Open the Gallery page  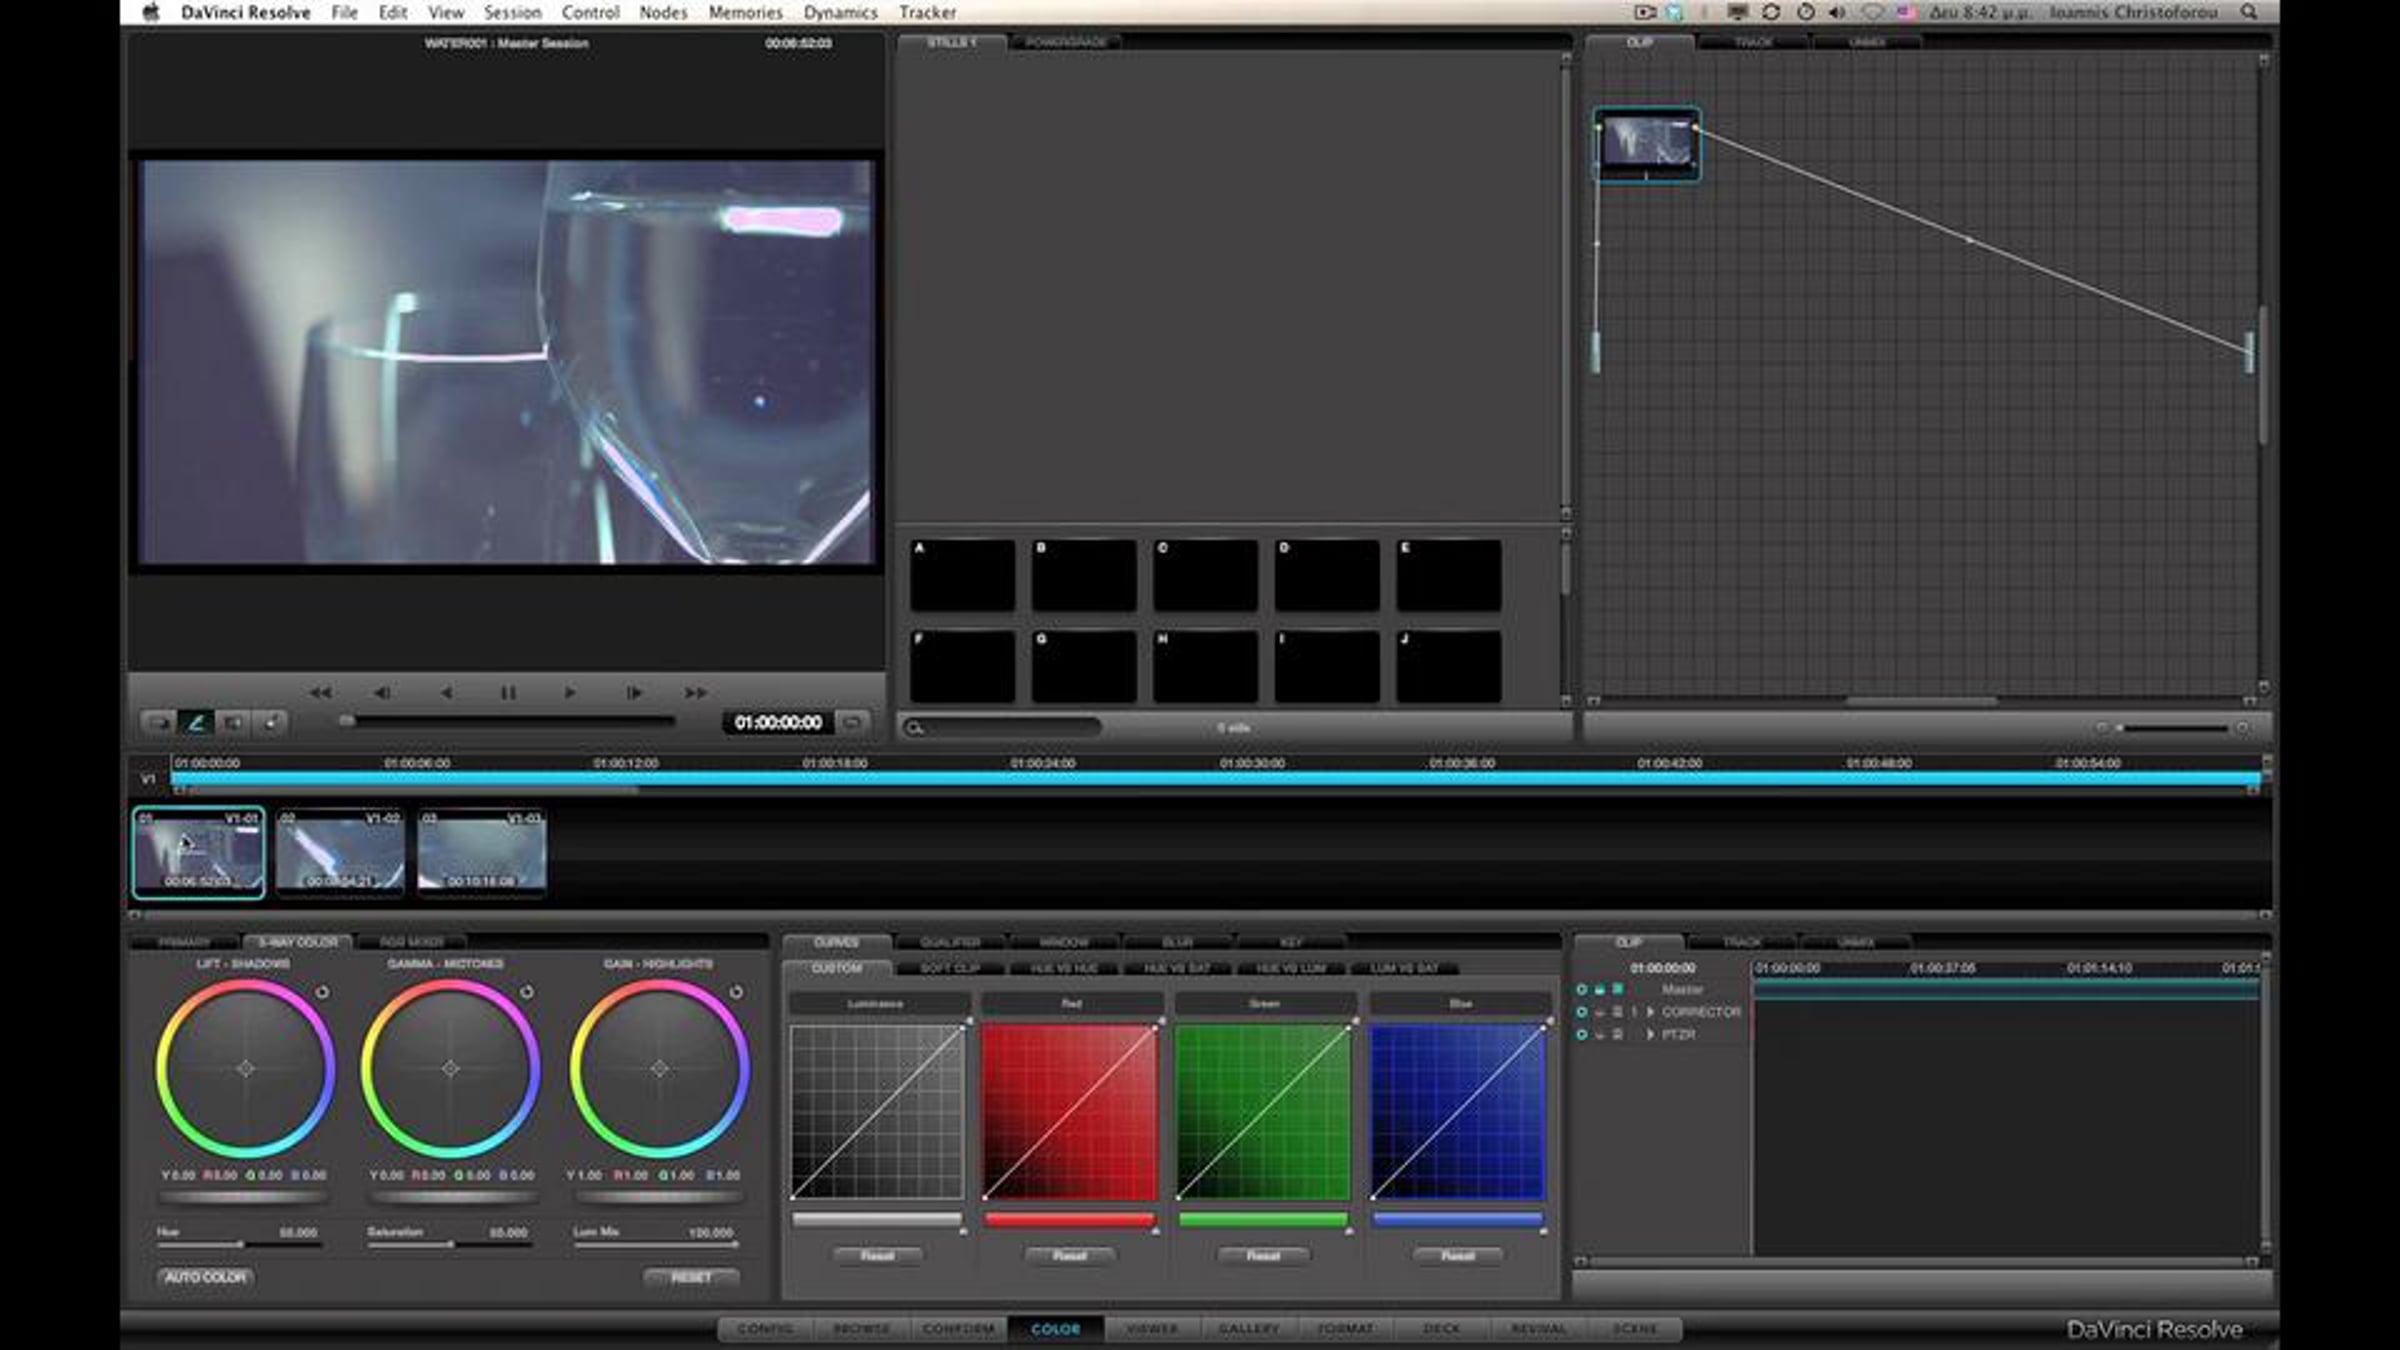[x=1248, y=1329]
